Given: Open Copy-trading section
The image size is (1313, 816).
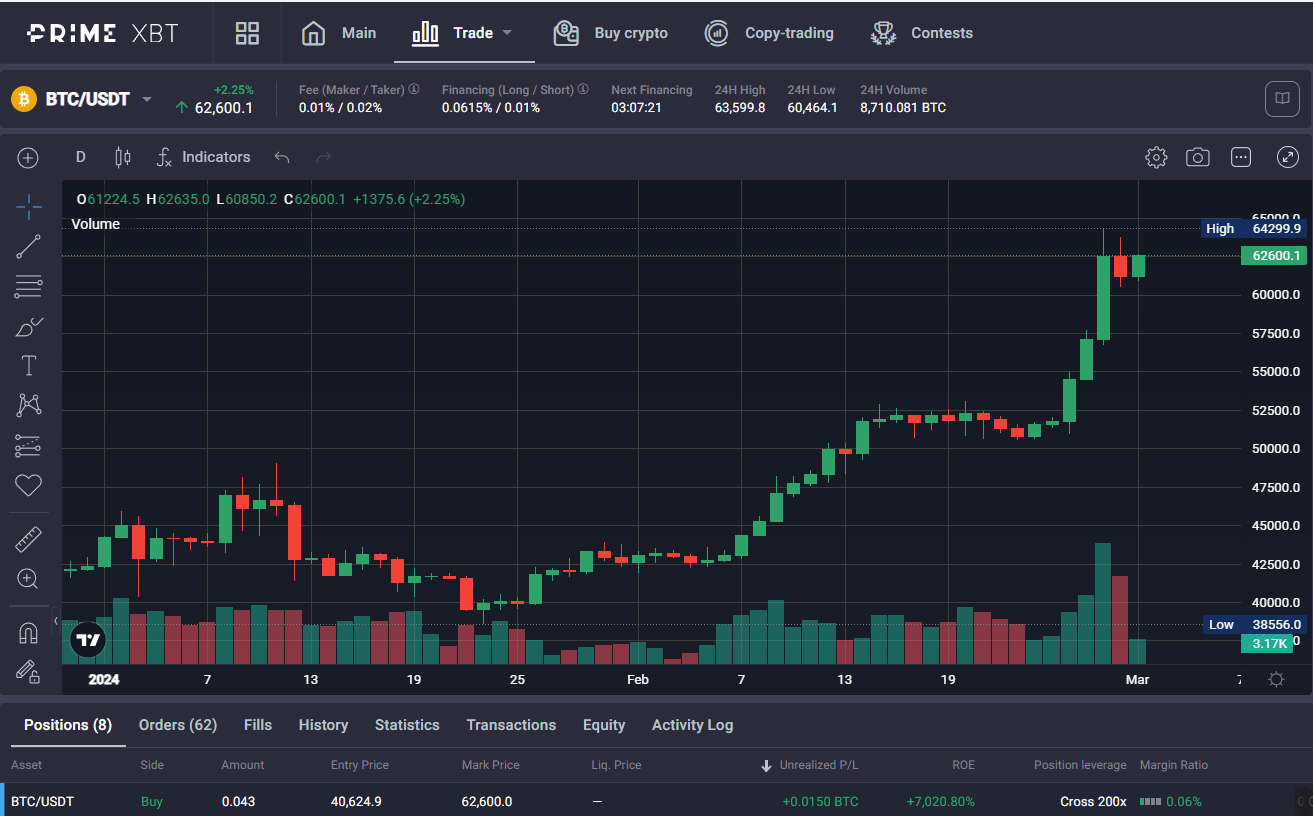Looking at the screenshot, I should (769, 33).
